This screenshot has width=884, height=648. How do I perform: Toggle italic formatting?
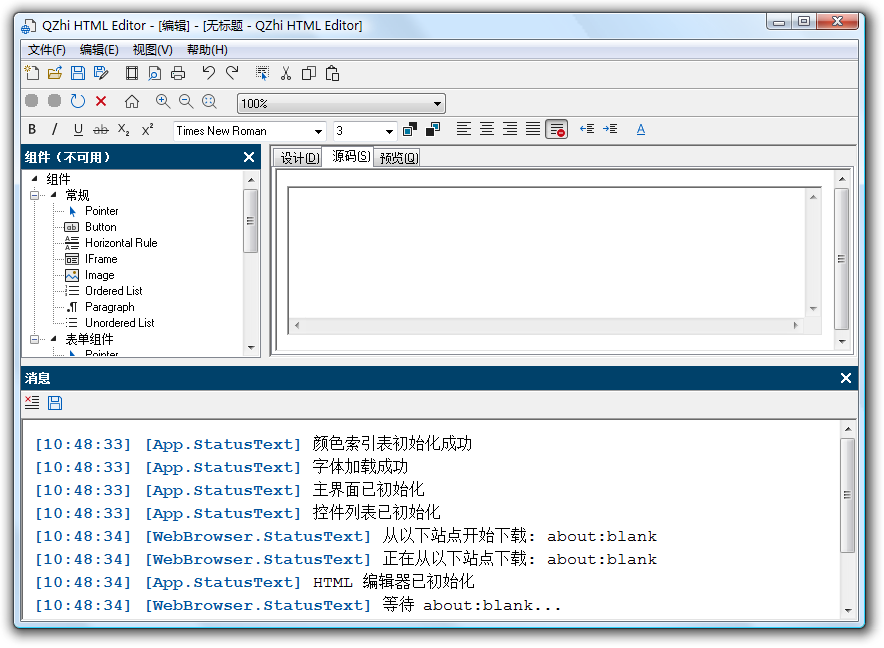click(54, 130)
